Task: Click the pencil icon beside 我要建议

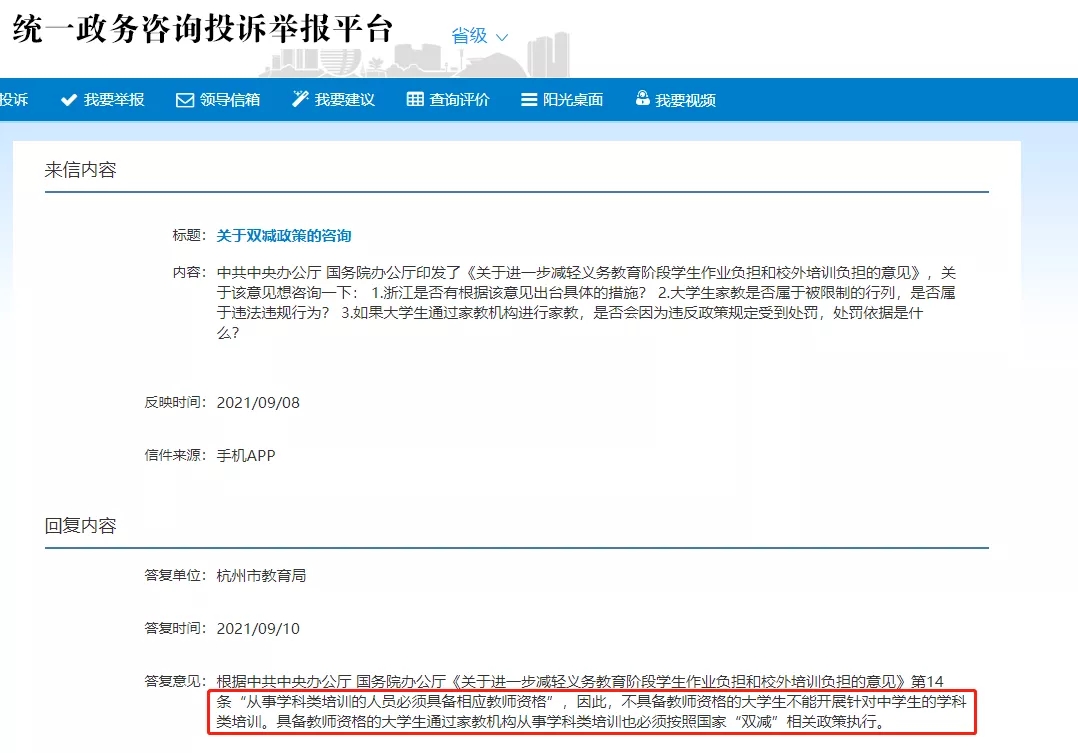Action: 300,99
